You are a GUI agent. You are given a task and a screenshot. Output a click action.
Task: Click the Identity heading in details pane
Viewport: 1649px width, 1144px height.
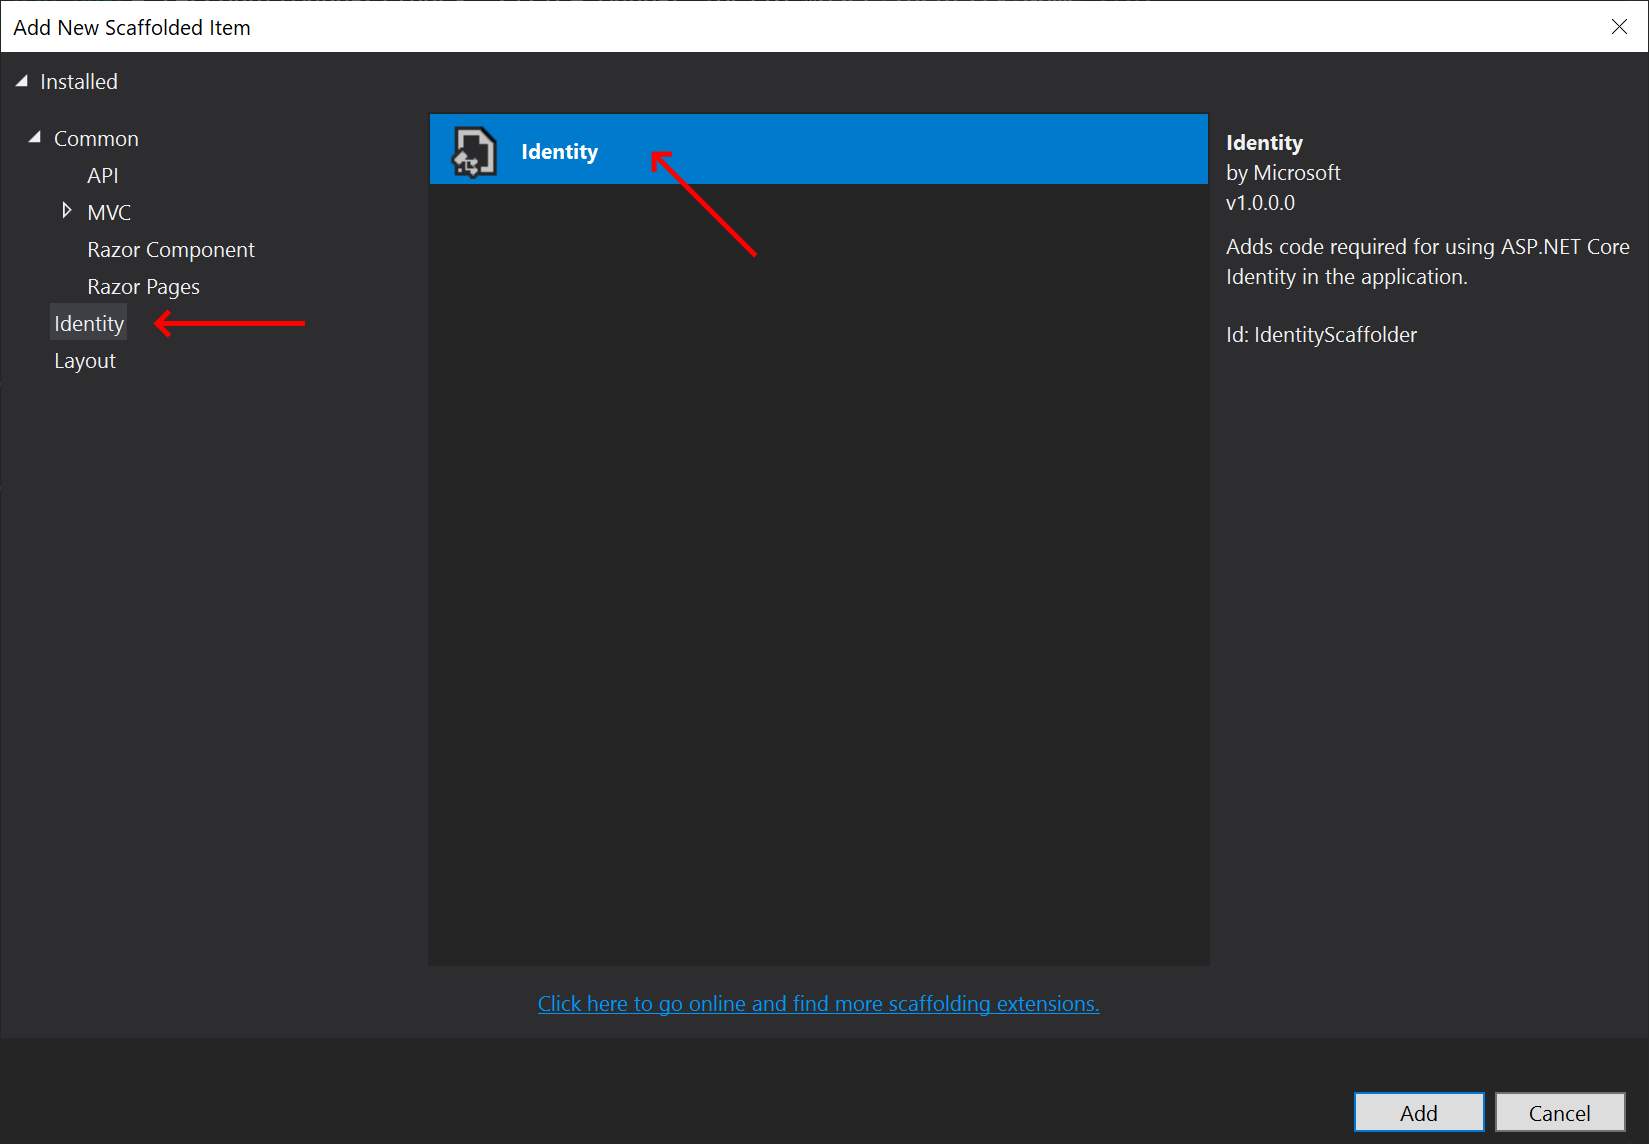tap(1264, 142)
